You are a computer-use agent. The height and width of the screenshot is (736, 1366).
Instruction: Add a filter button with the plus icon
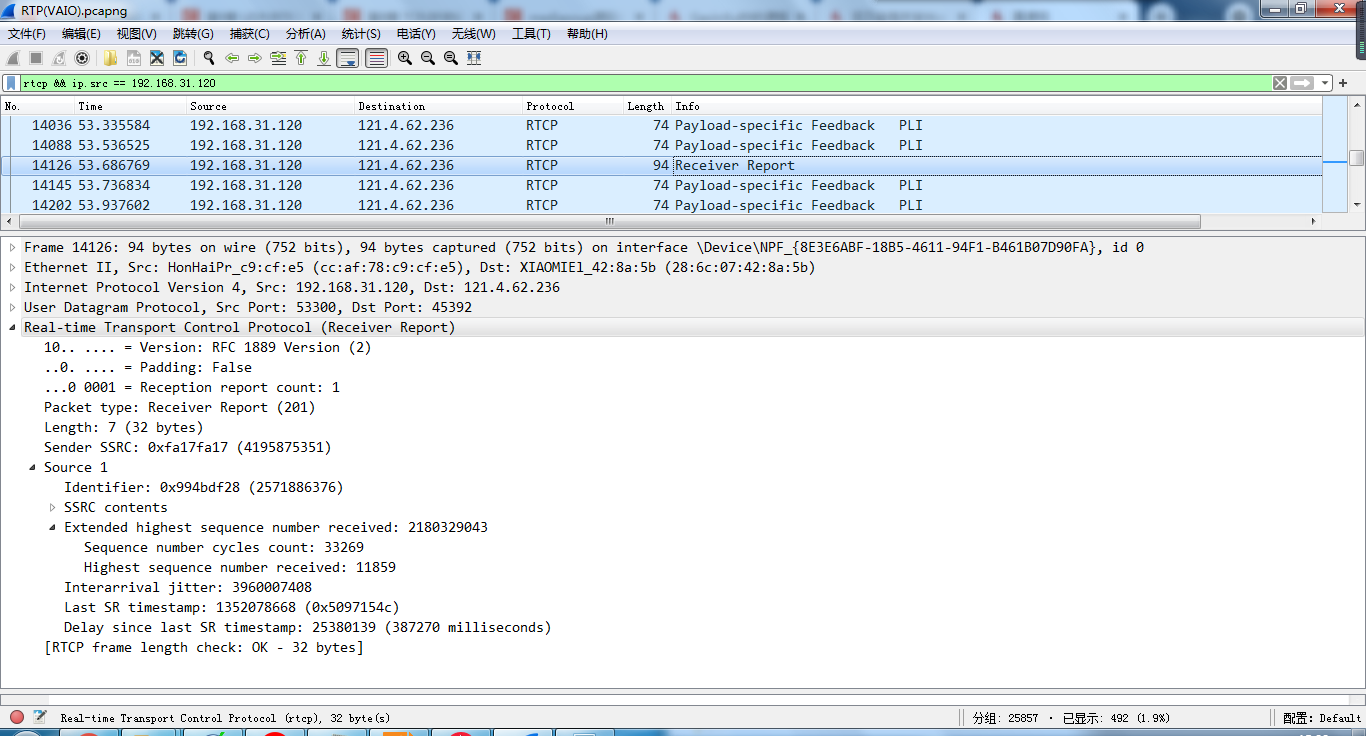1344,83
